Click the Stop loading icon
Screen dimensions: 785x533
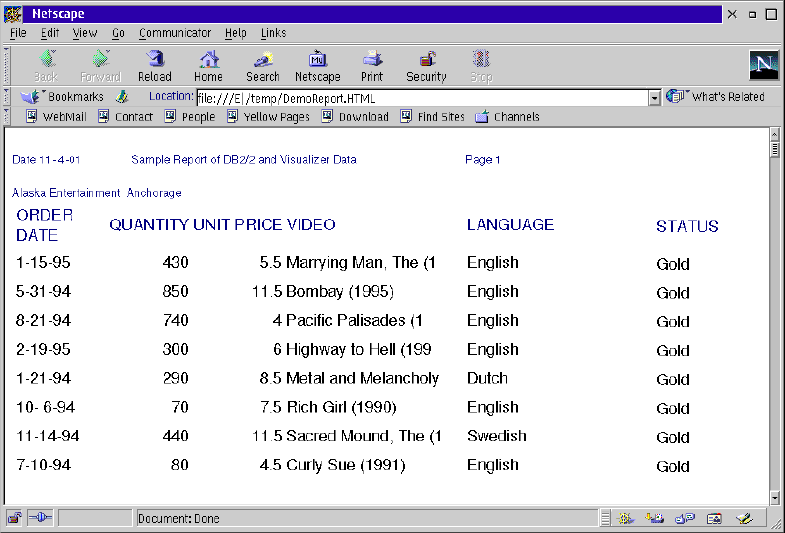pyautogui.click(x=481, y=66)
